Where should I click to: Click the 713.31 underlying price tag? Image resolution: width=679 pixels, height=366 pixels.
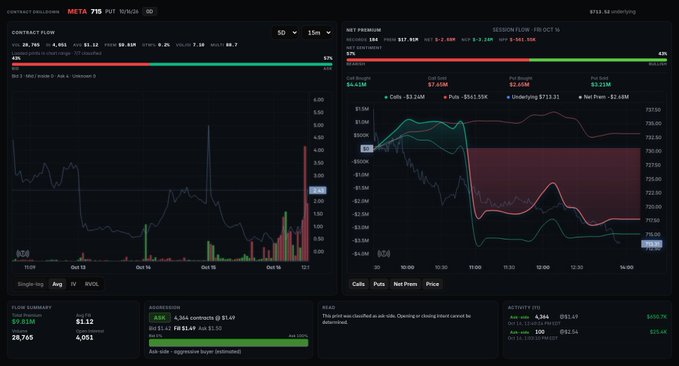(651, 244)
